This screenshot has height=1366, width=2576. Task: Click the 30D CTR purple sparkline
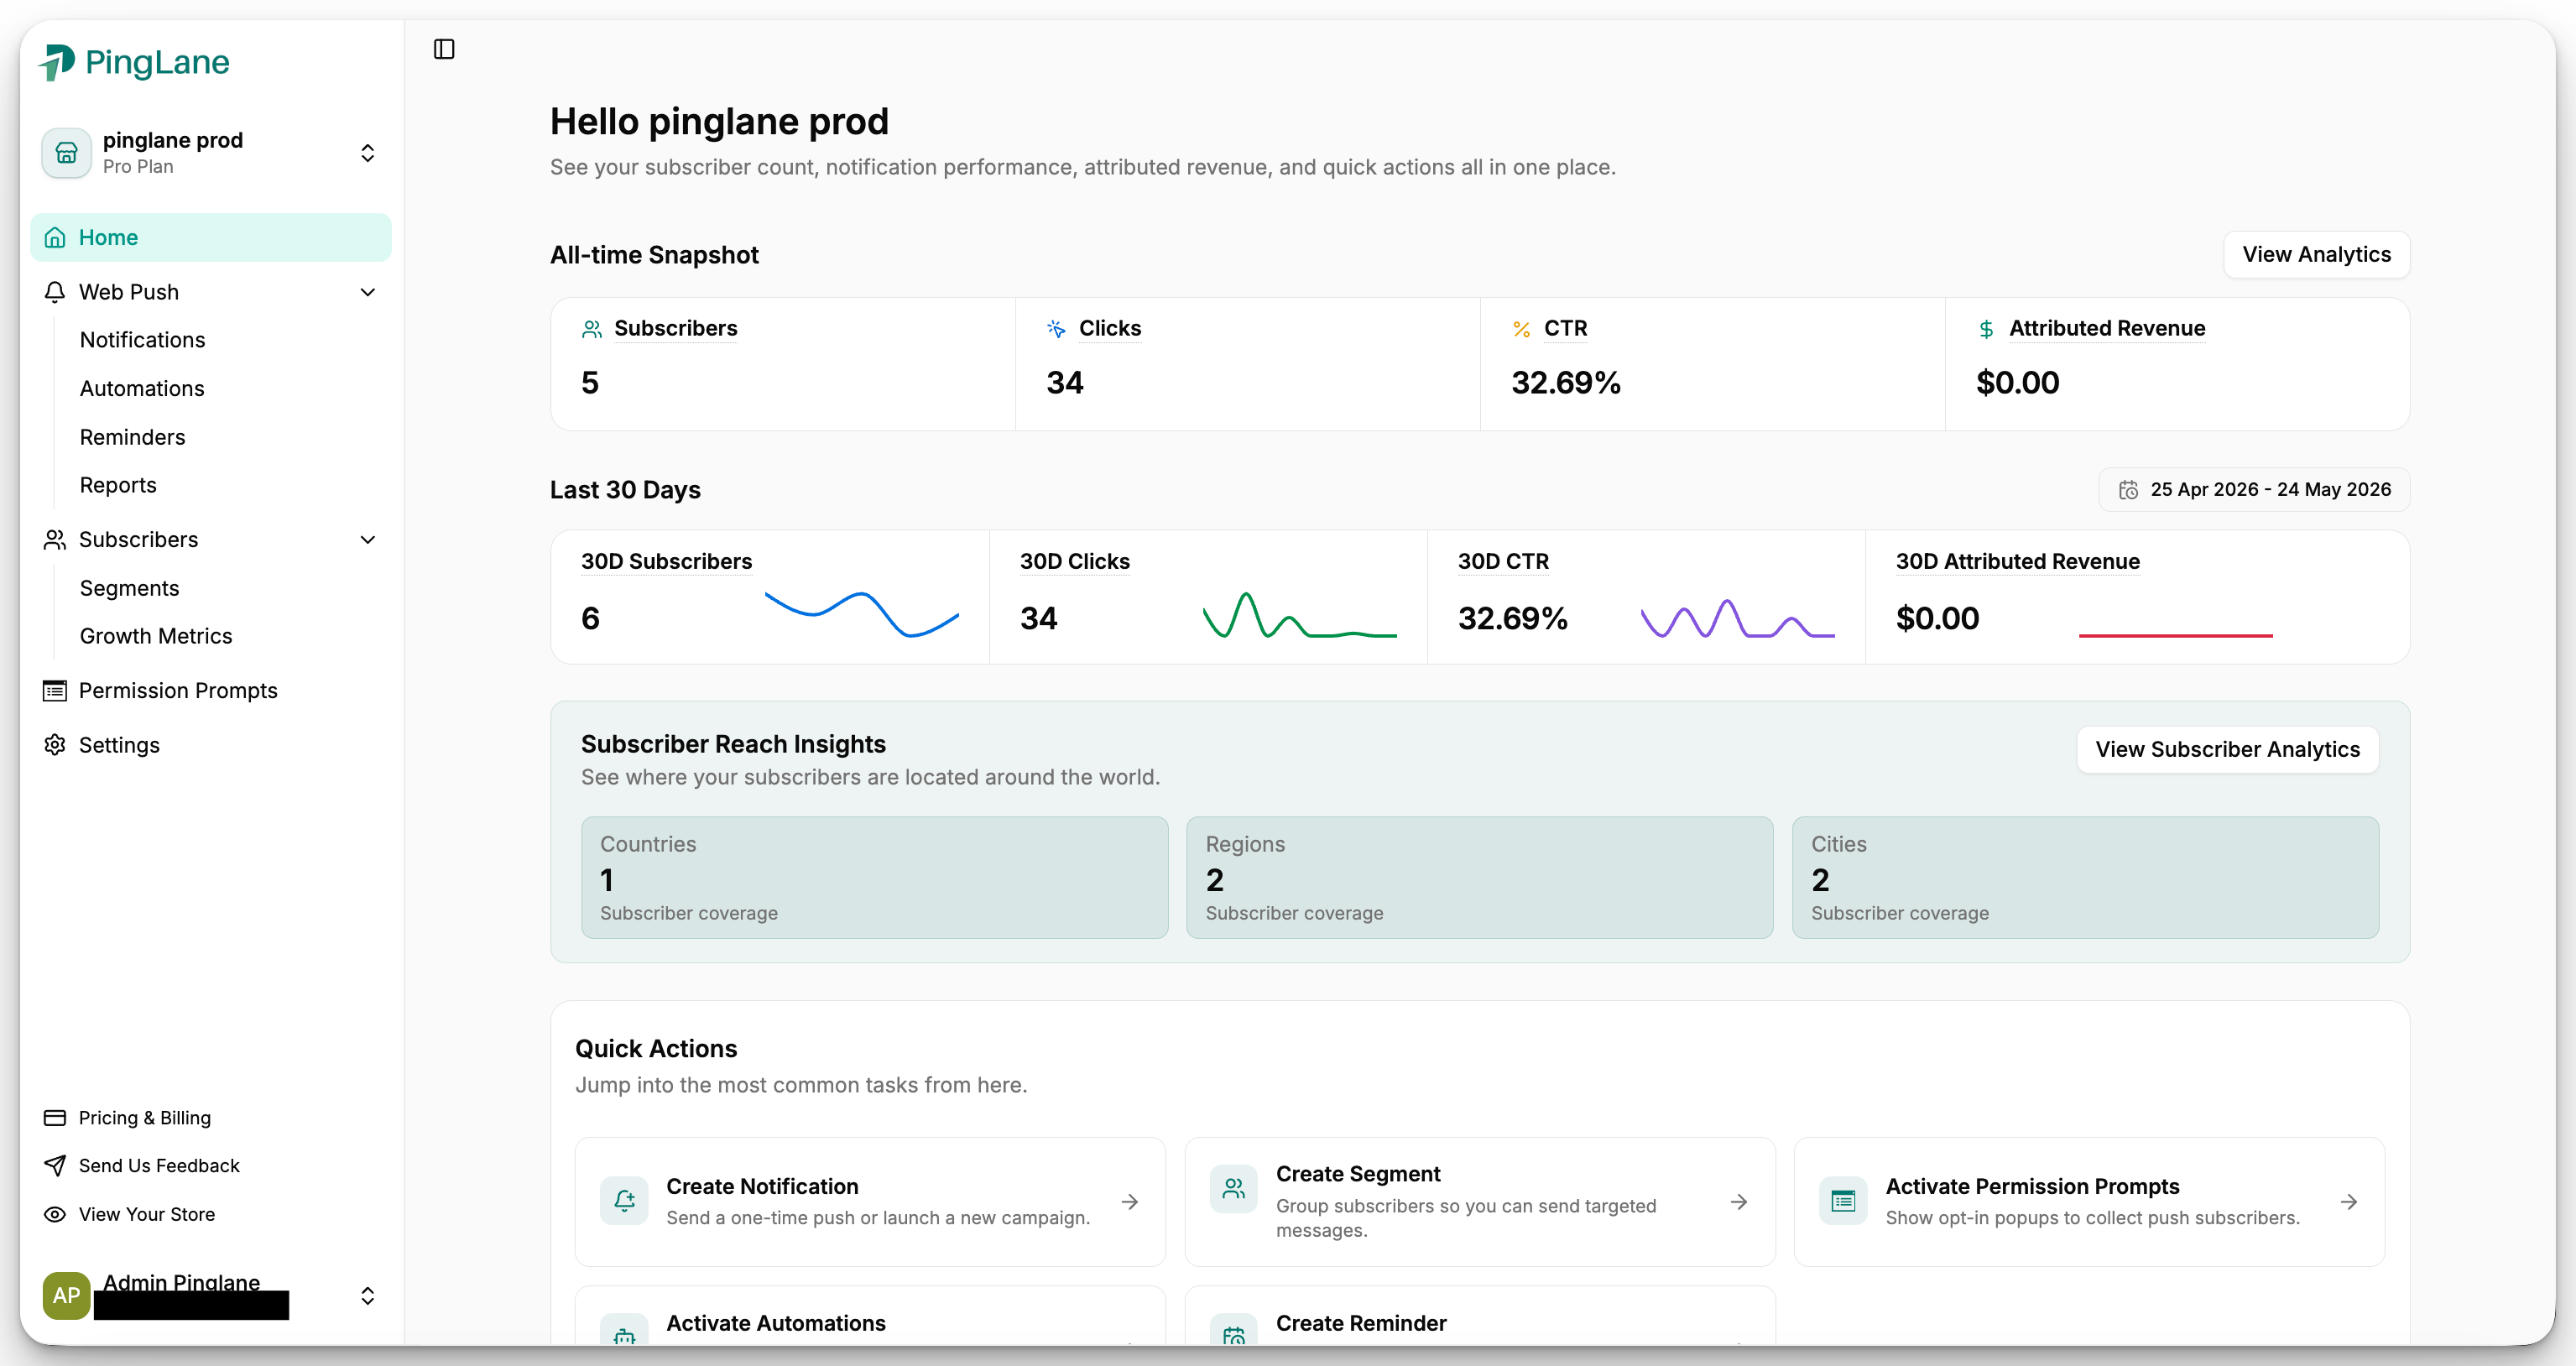click(x=1738, y=618)
